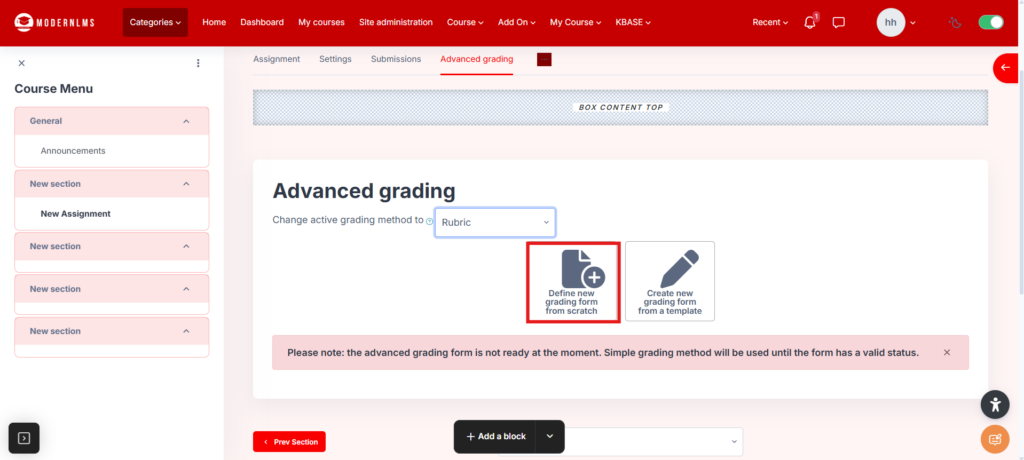Dismiss the grading form warning notice
Viewport: 1024px width, 460px height.
coord(947,352)
